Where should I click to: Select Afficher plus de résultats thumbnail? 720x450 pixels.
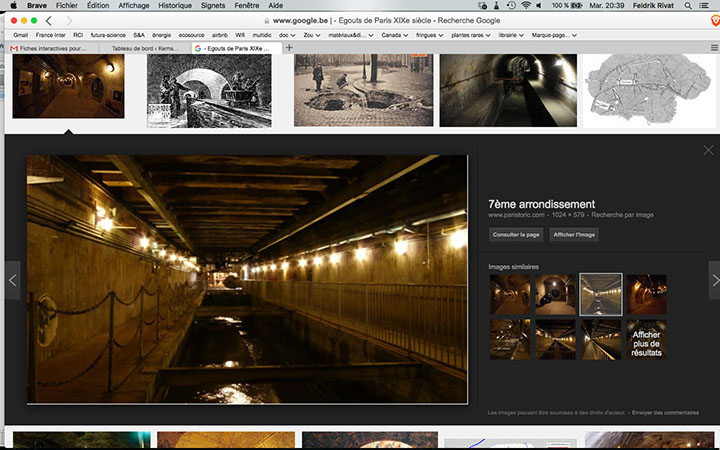point(646,340)
